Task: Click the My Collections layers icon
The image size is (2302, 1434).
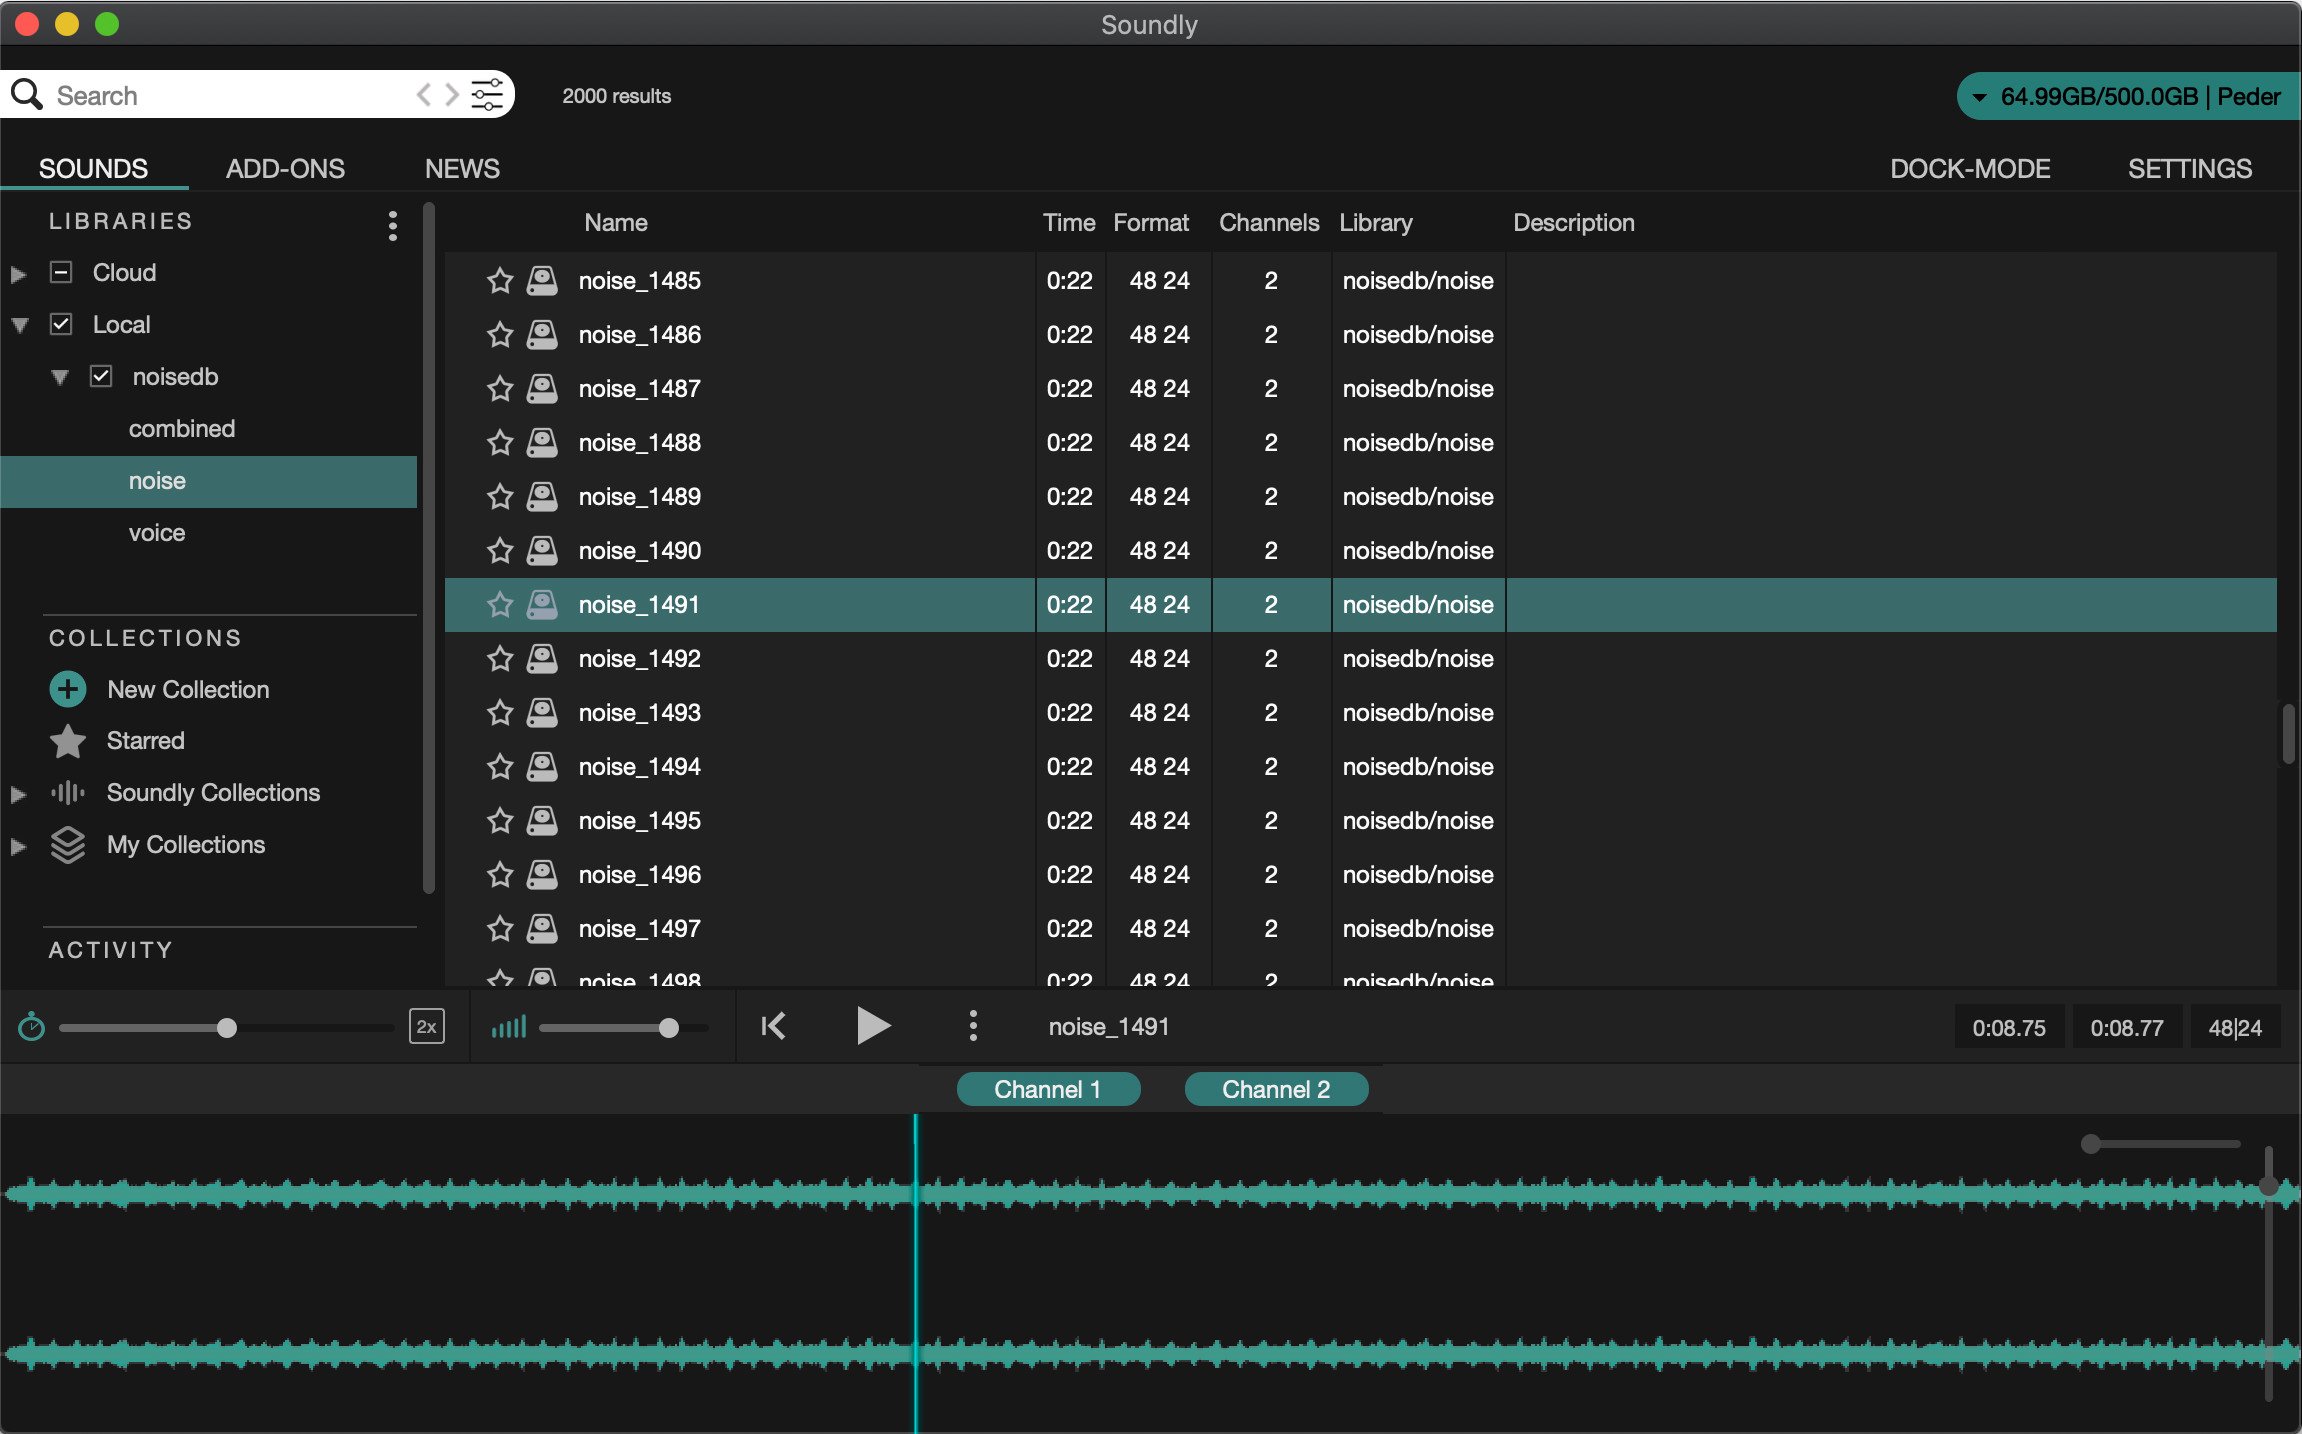Action: [67, 844]
